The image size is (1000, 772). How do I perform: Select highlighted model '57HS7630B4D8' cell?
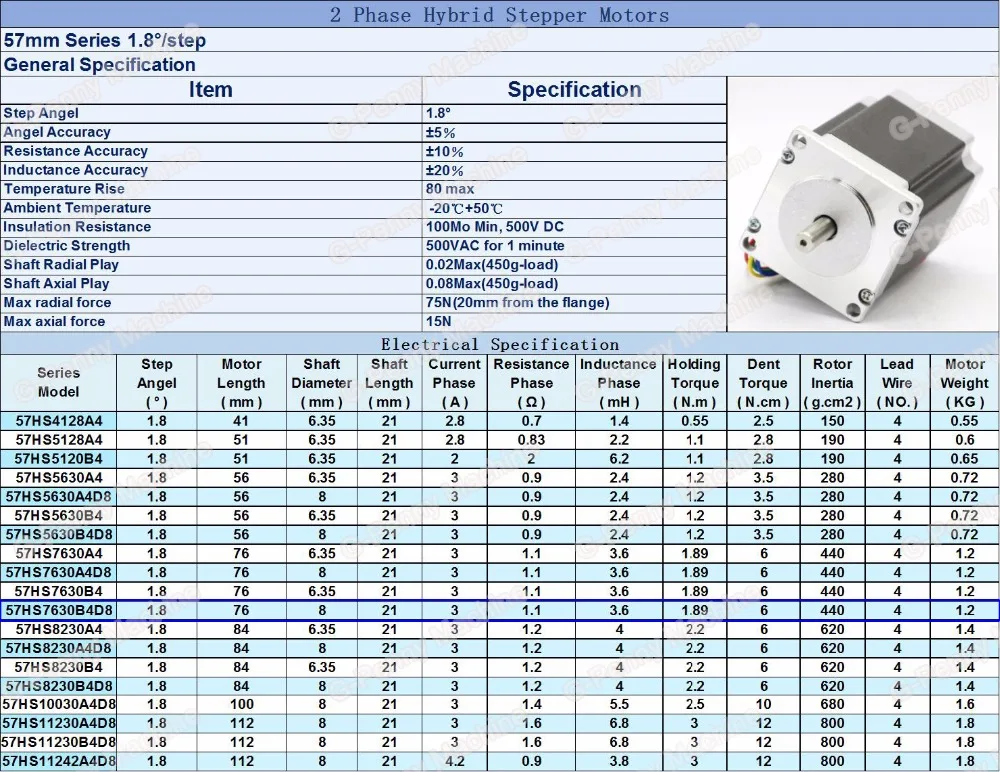point(59,611)
